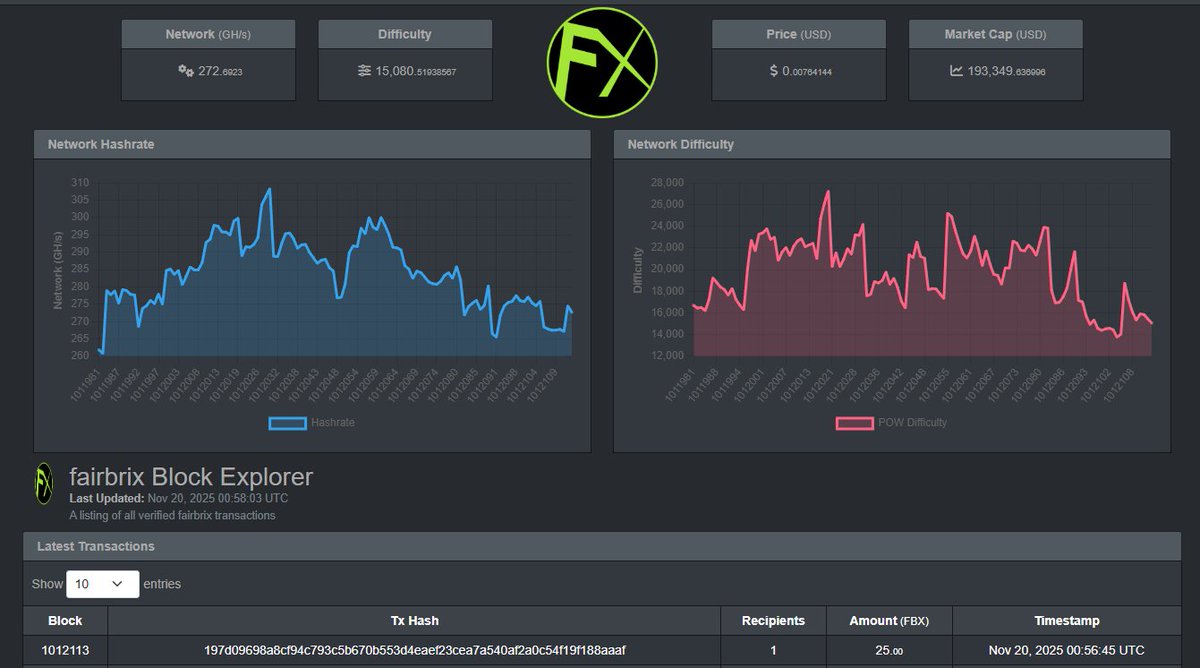1200x668 pixels.
Task: Sort by the Tx Hash column header
Action: click(x=414, y=621)
